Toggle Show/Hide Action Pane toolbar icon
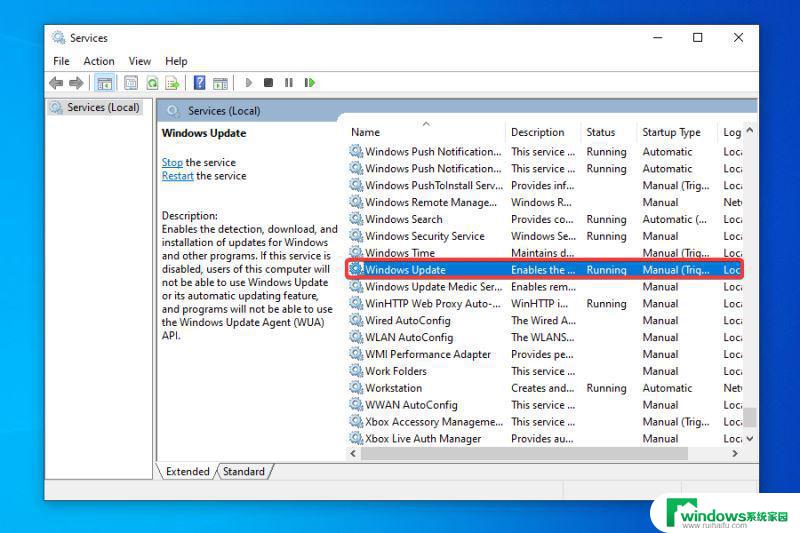The width and height of the screenshot is (800, 533). [x=220, y=83]
